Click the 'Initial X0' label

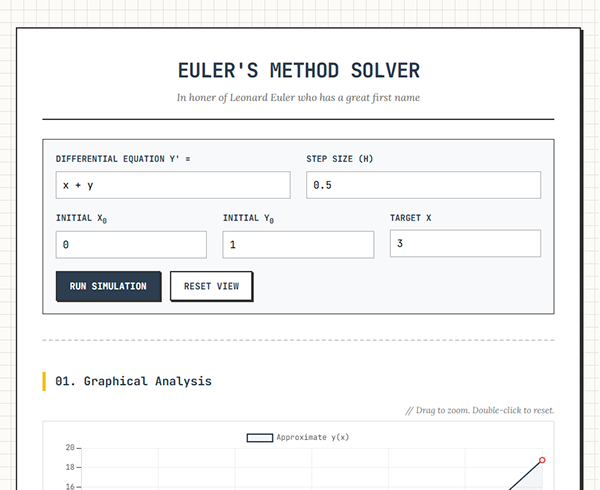click(x=82, y=218)
